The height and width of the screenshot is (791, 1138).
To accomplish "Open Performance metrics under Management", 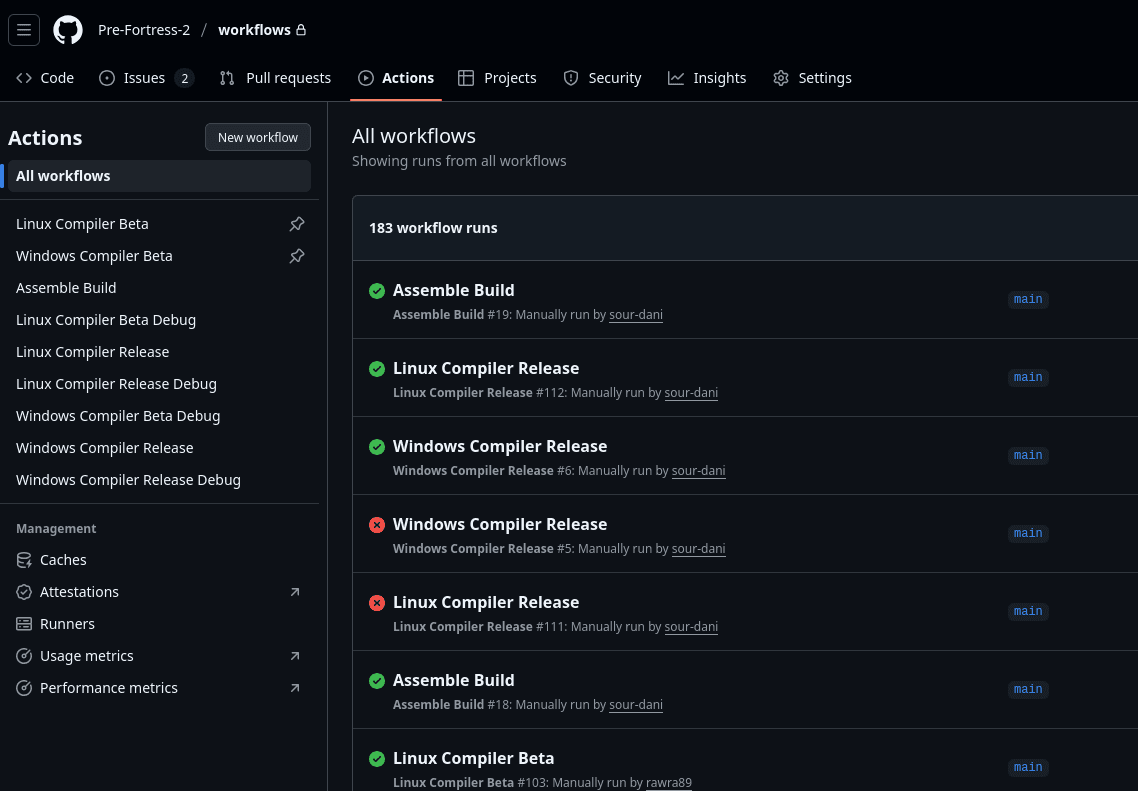I will (109, 687).
